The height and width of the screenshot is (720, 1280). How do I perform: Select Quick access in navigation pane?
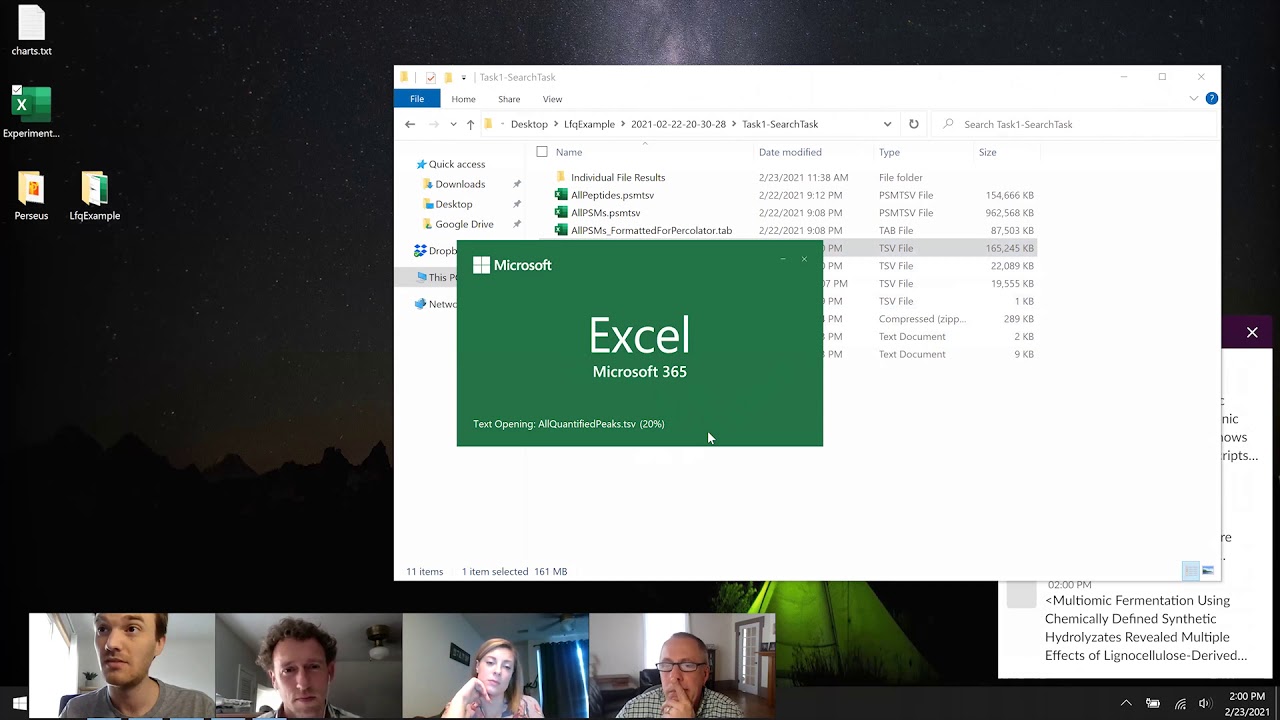456,164
